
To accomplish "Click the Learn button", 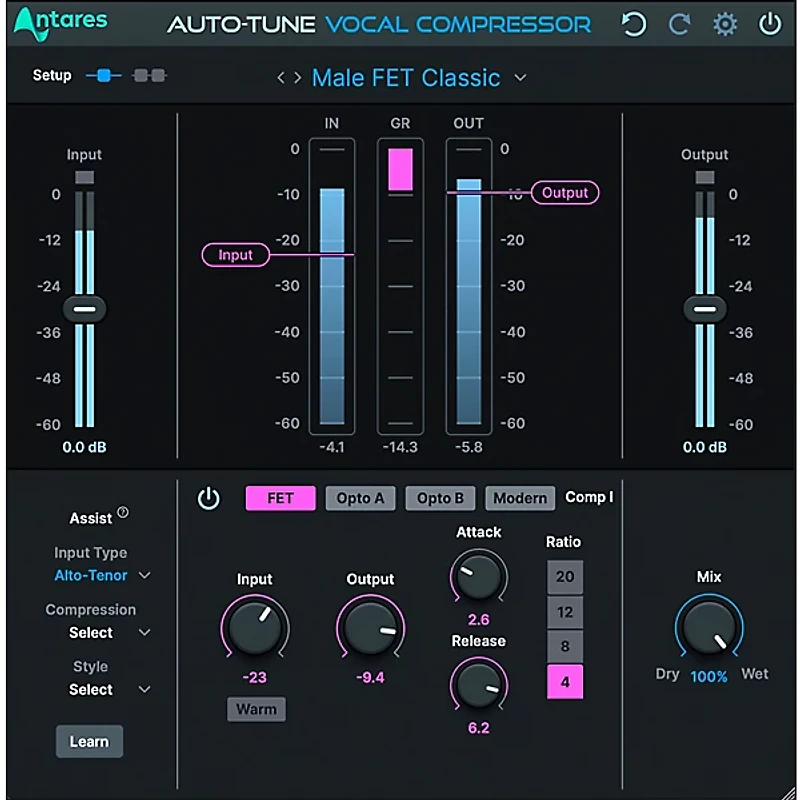I will [x=89, y=741].
